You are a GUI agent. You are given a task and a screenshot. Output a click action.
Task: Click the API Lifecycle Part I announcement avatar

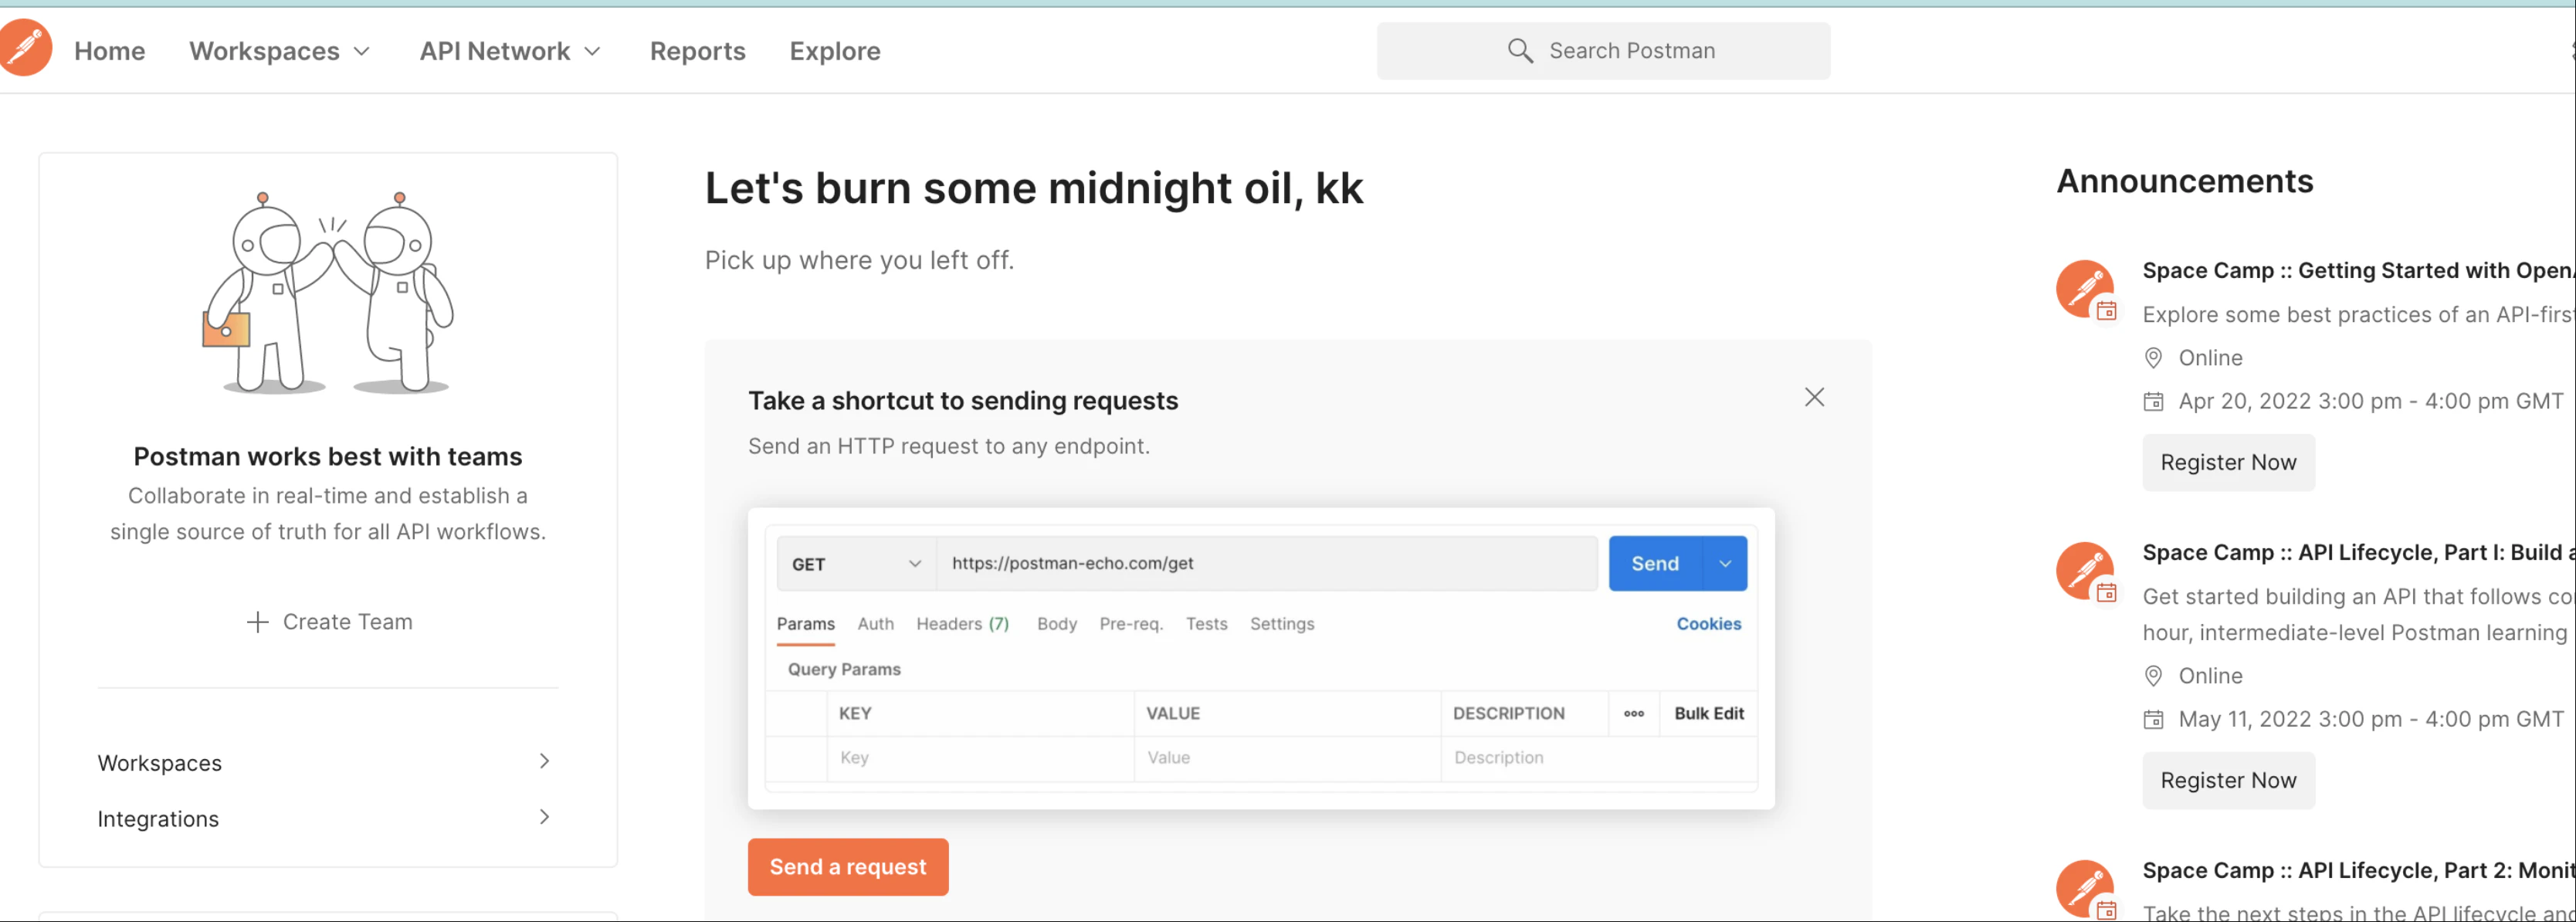click(x=2086, y=572)
